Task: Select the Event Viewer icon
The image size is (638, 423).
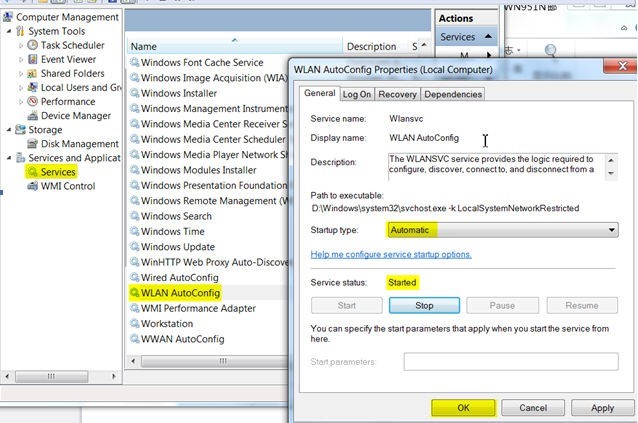Action: (x=32, y=59)
